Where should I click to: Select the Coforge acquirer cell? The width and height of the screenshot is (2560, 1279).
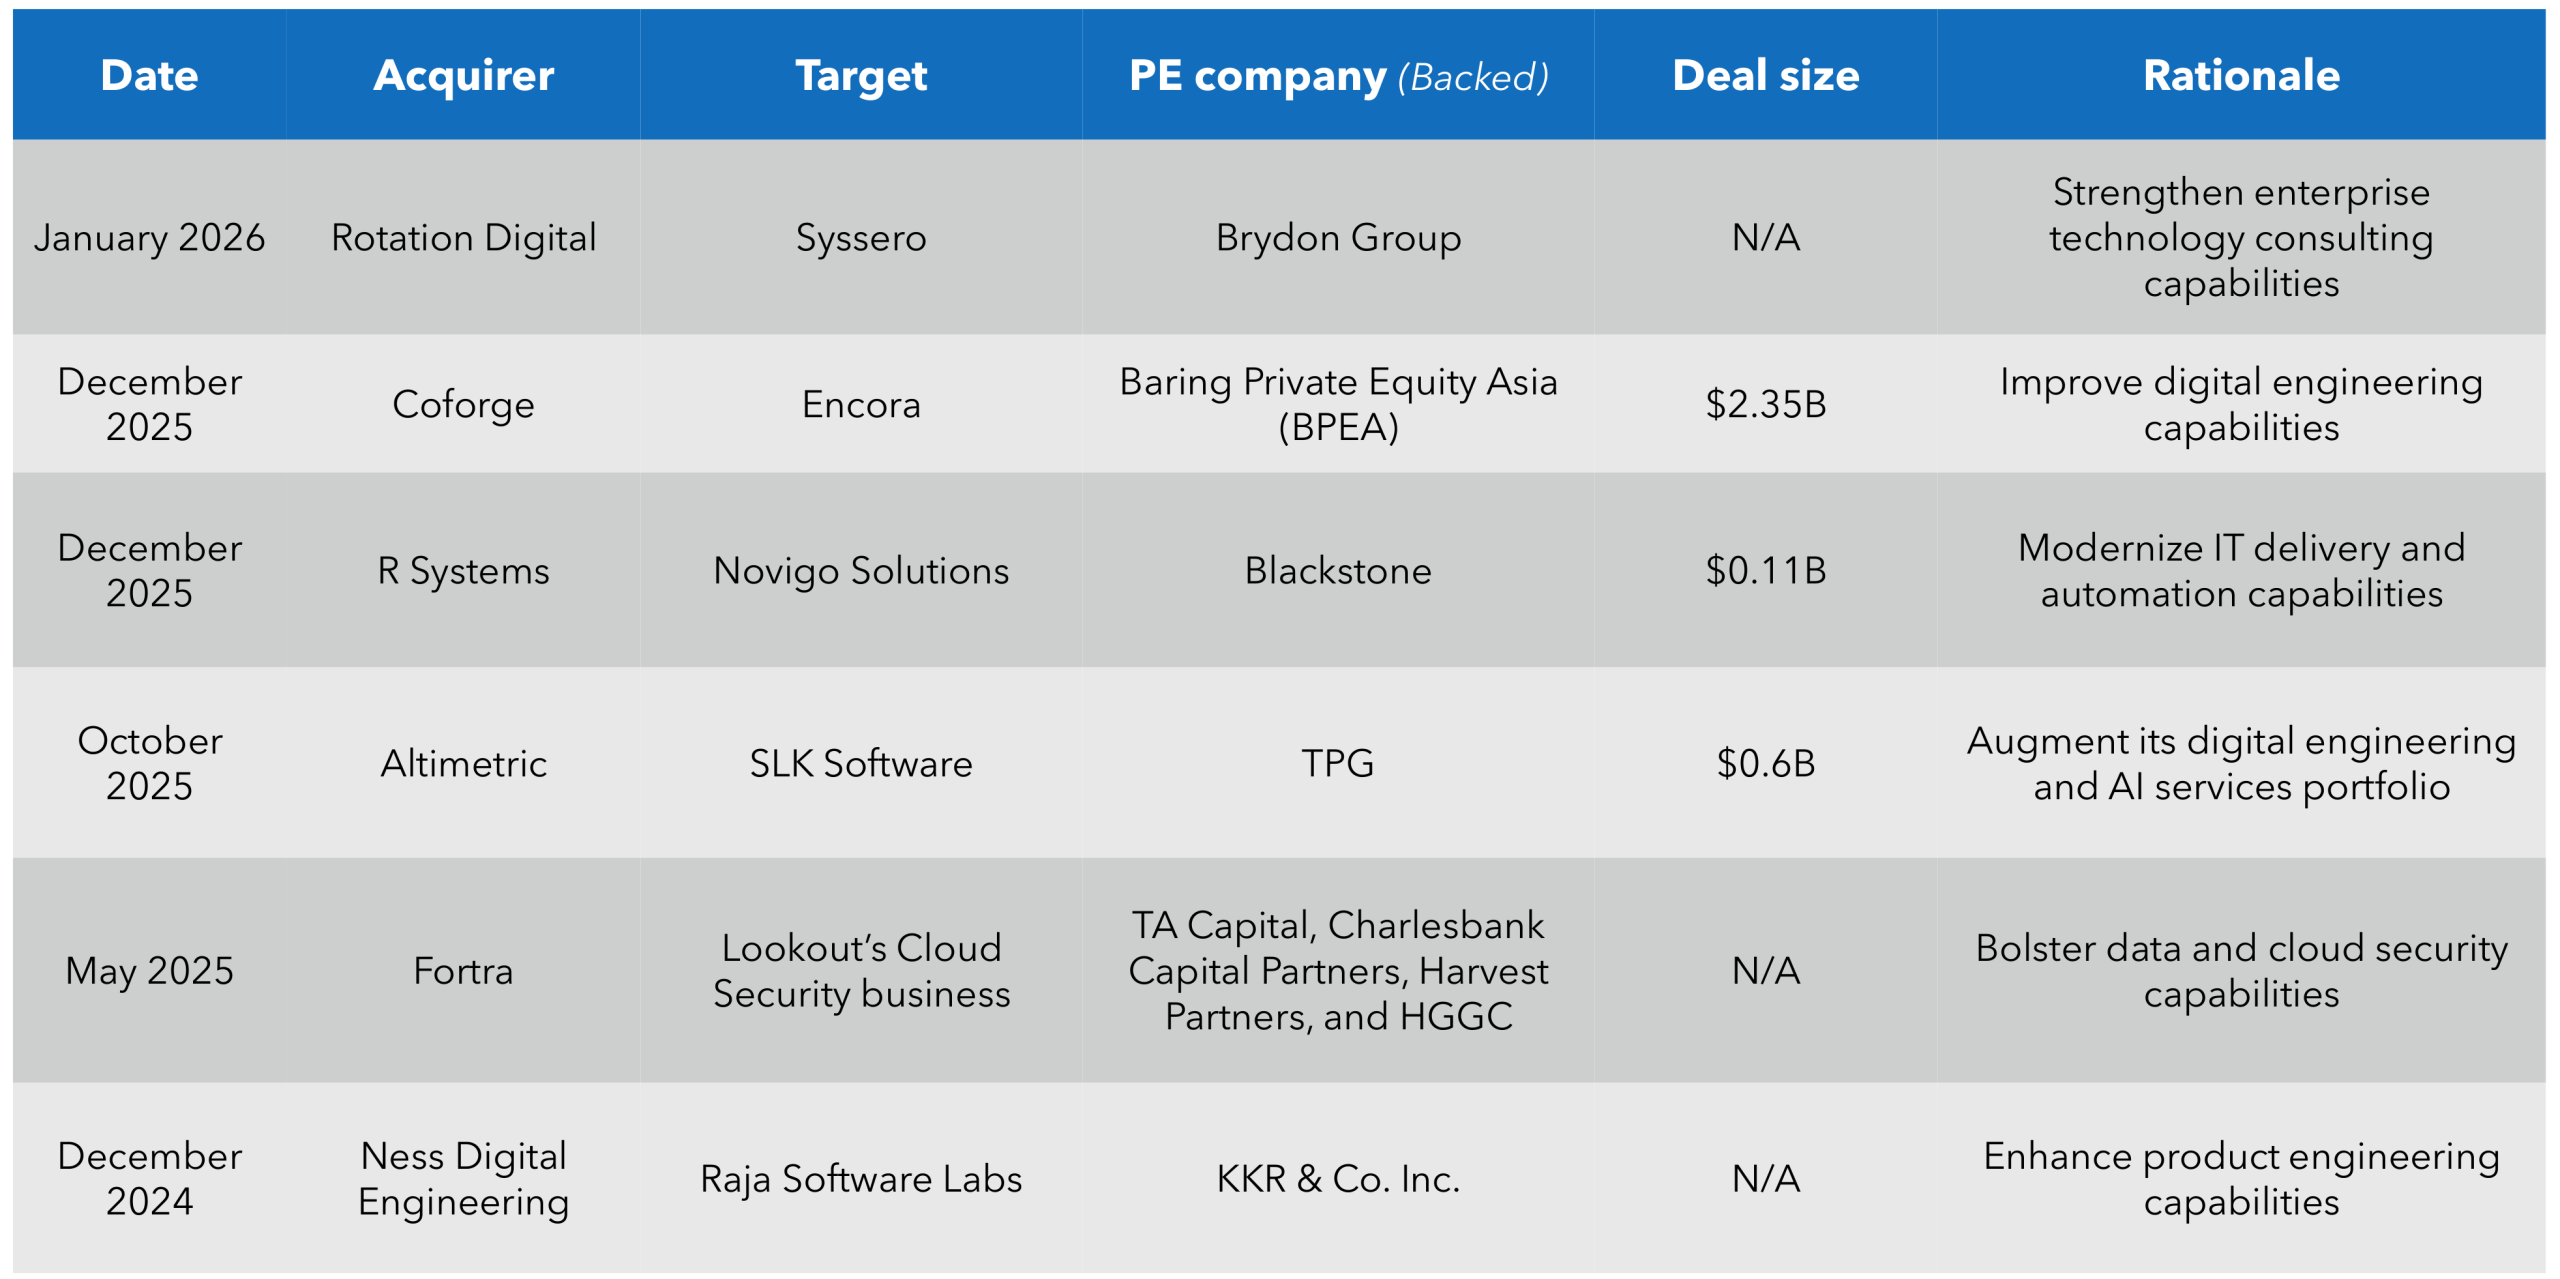pyautogui.click(x=463, y=404)
